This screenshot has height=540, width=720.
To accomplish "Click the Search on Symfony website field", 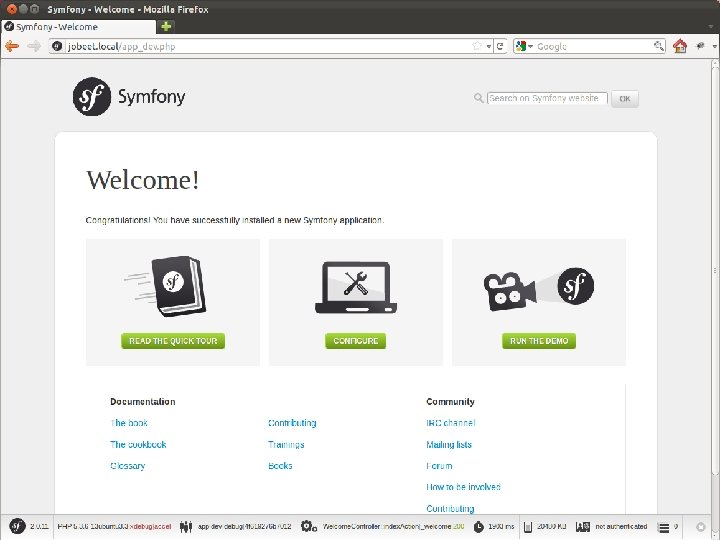I will coord(547,98).
